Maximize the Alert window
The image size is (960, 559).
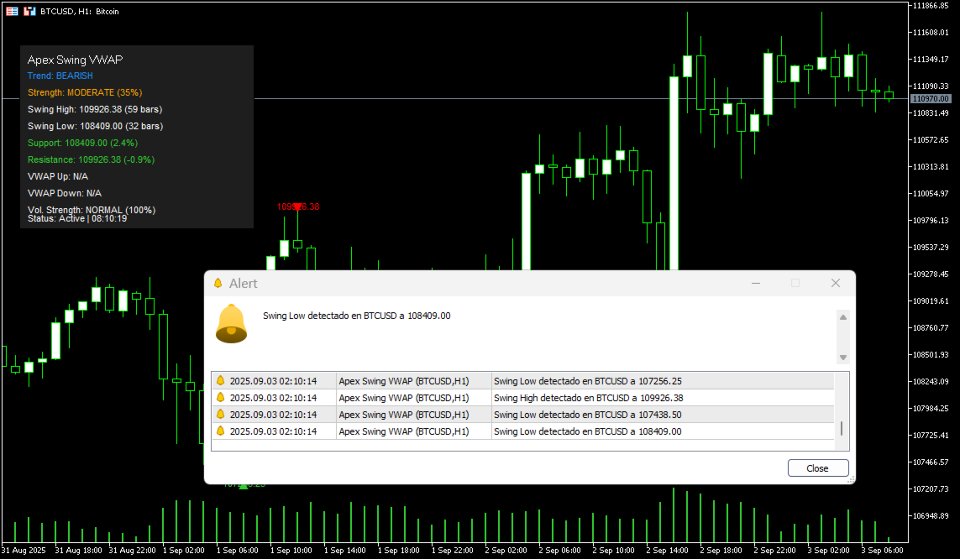pos(795,283)
